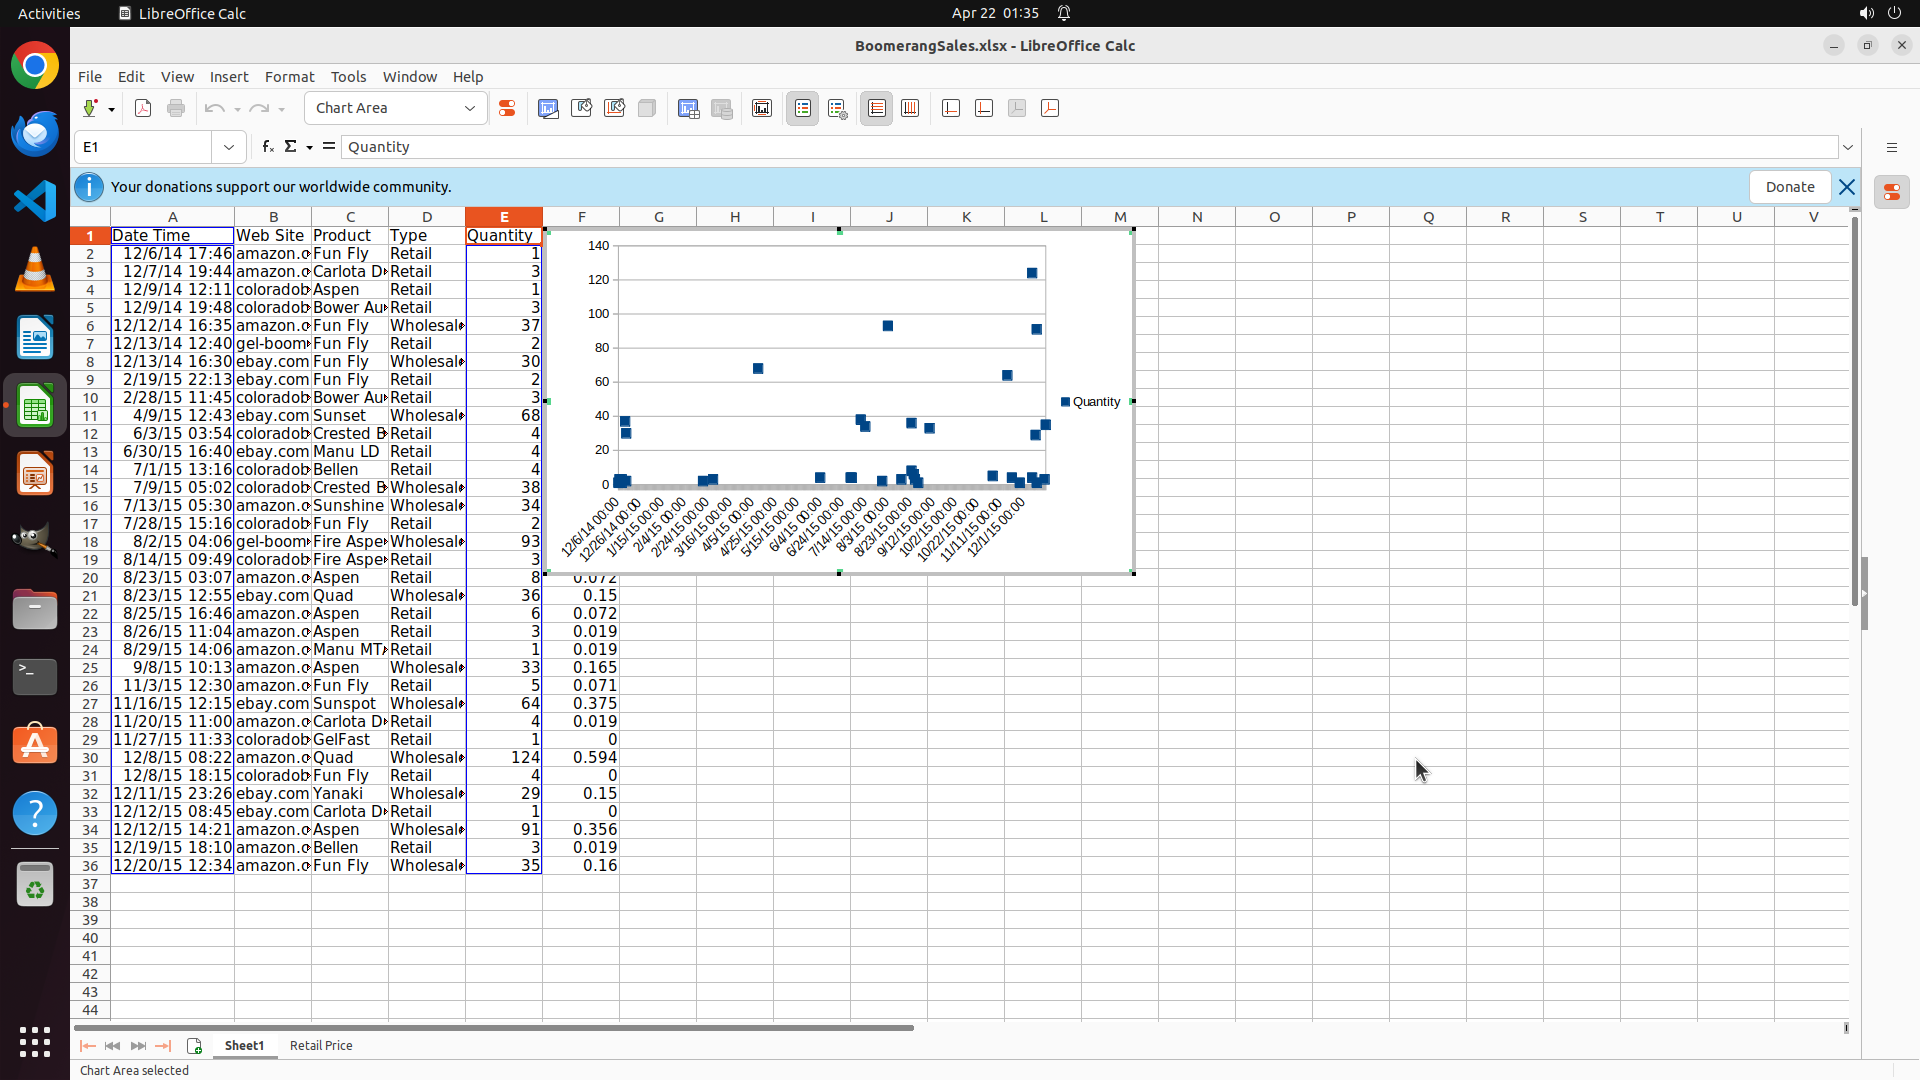Click the All Axes toolbar icon

(1050, 108)
